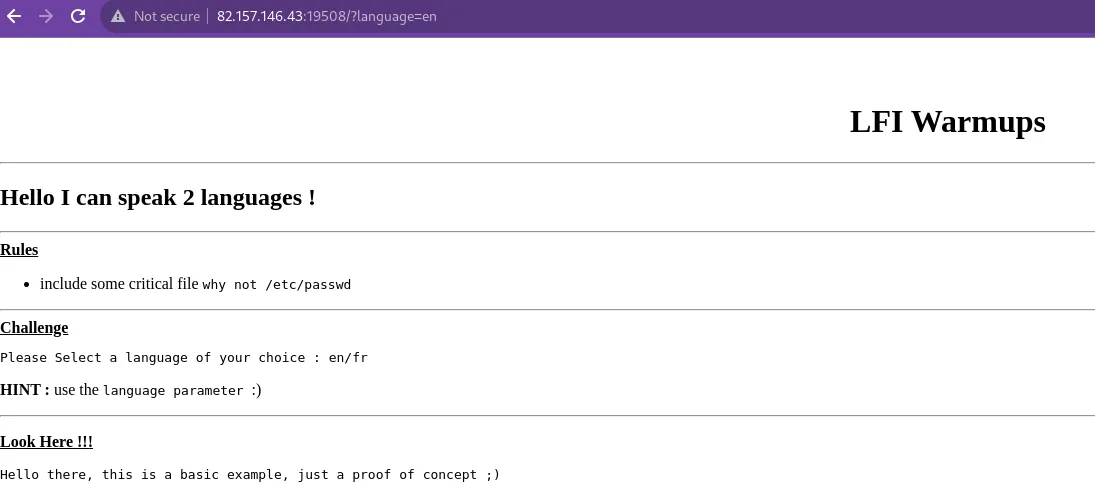This screenshot has height=499, width=1095.
Task: Click the Not secure warning triangle icon
Action: tap(118, 16)
